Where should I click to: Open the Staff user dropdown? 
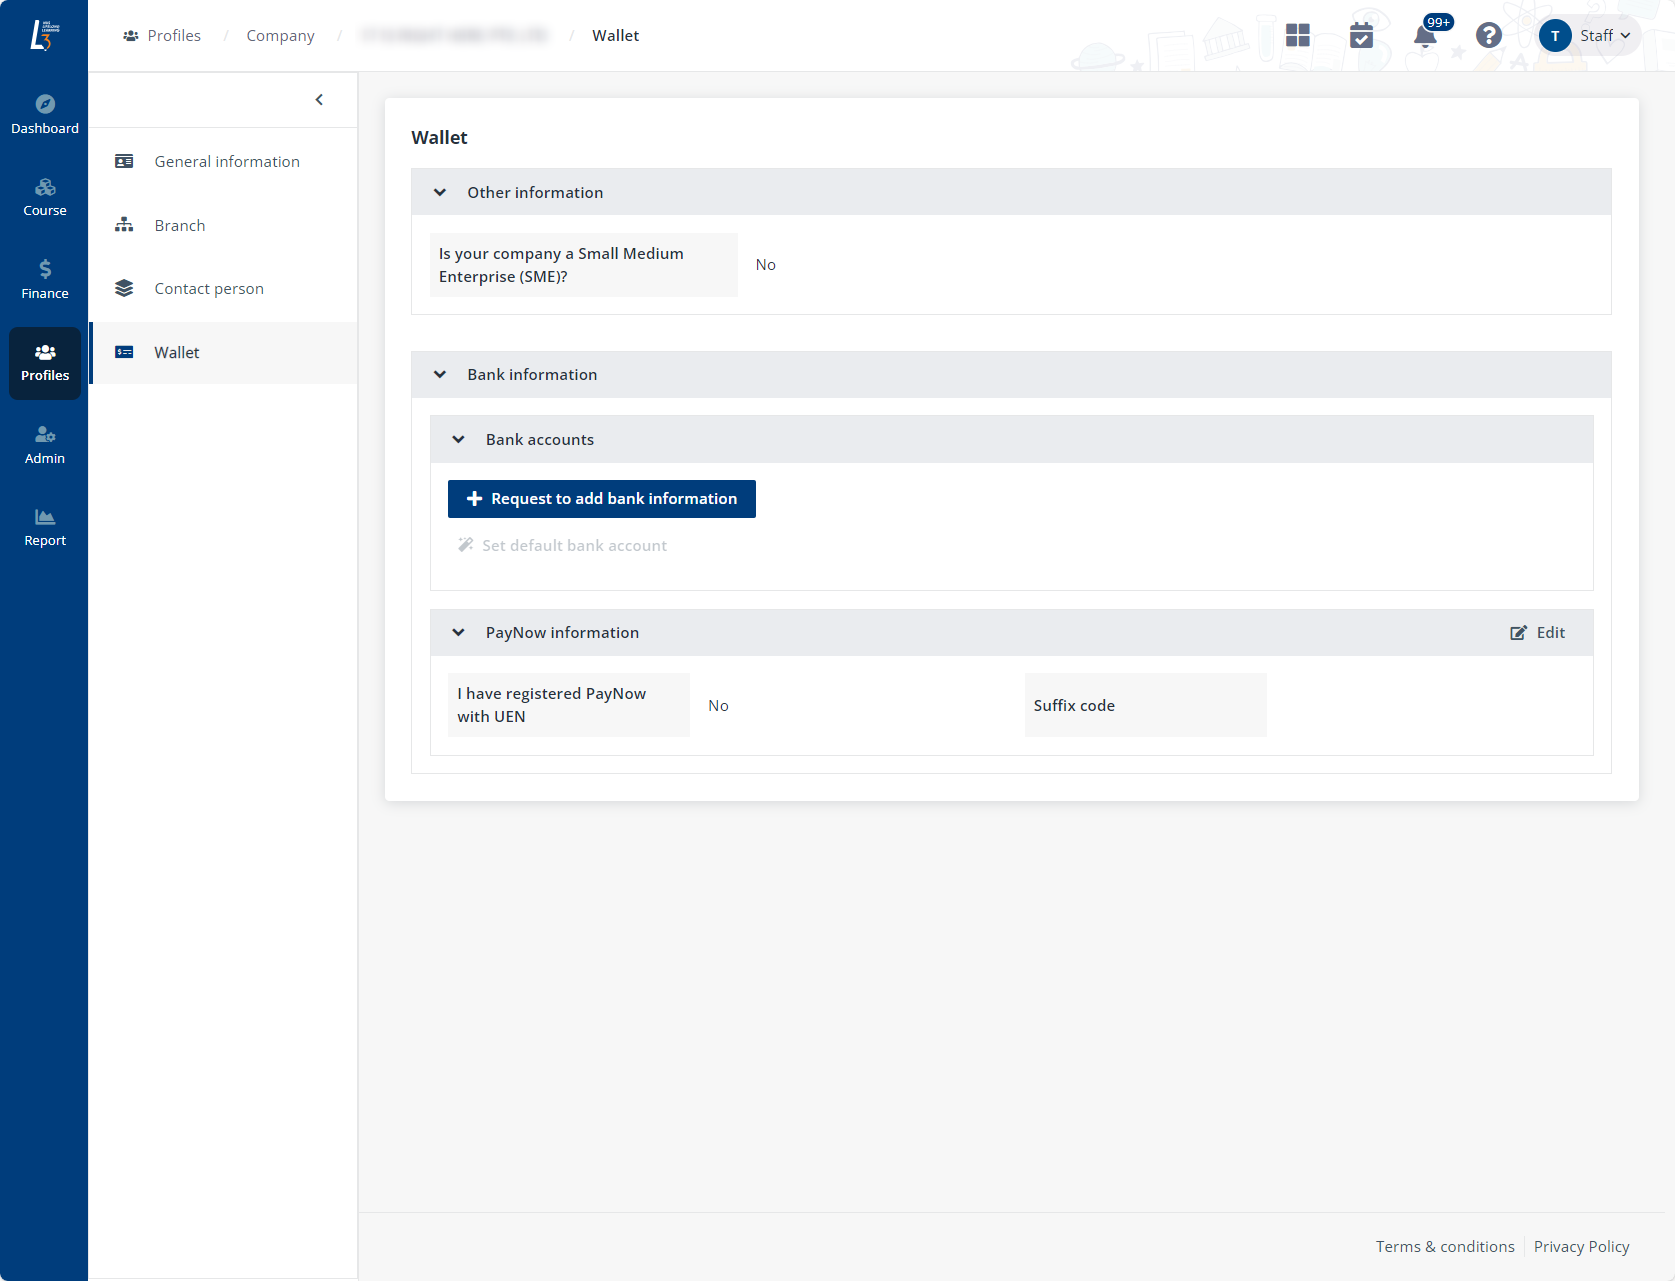pyautogui.click(x=1588, y=36)
